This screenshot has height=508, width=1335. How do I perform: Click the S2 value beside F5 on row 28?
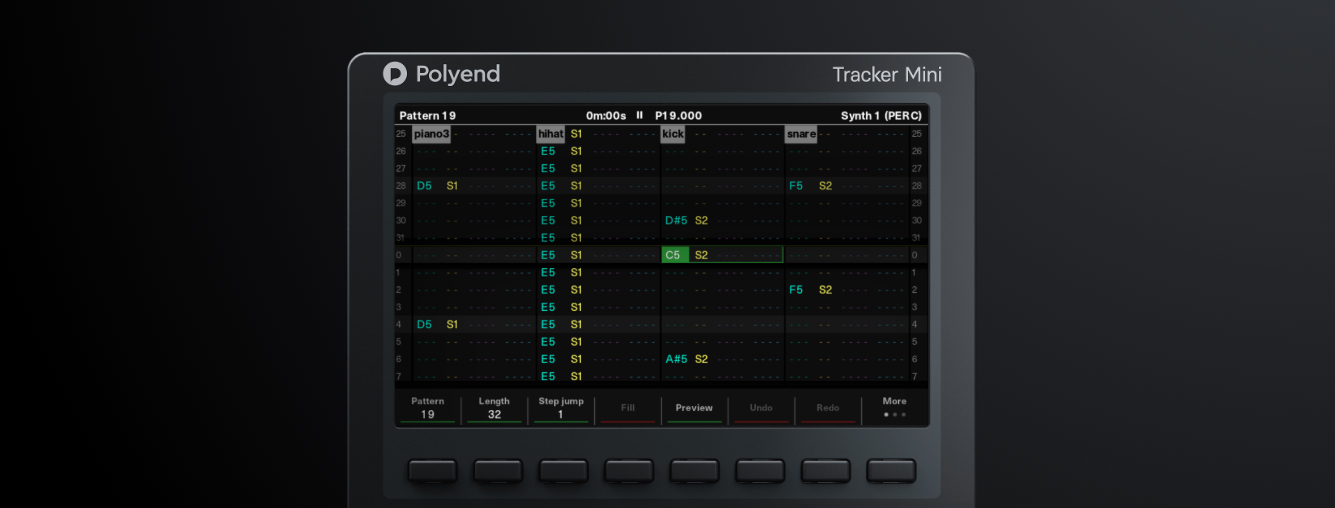coord(825,186)
